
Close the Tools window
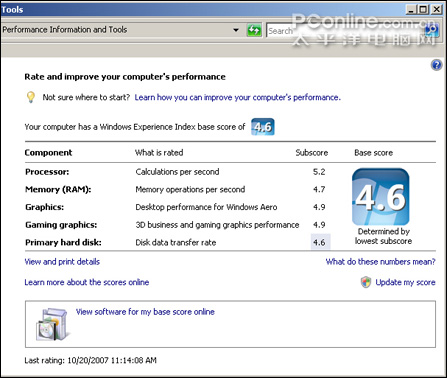436,9
